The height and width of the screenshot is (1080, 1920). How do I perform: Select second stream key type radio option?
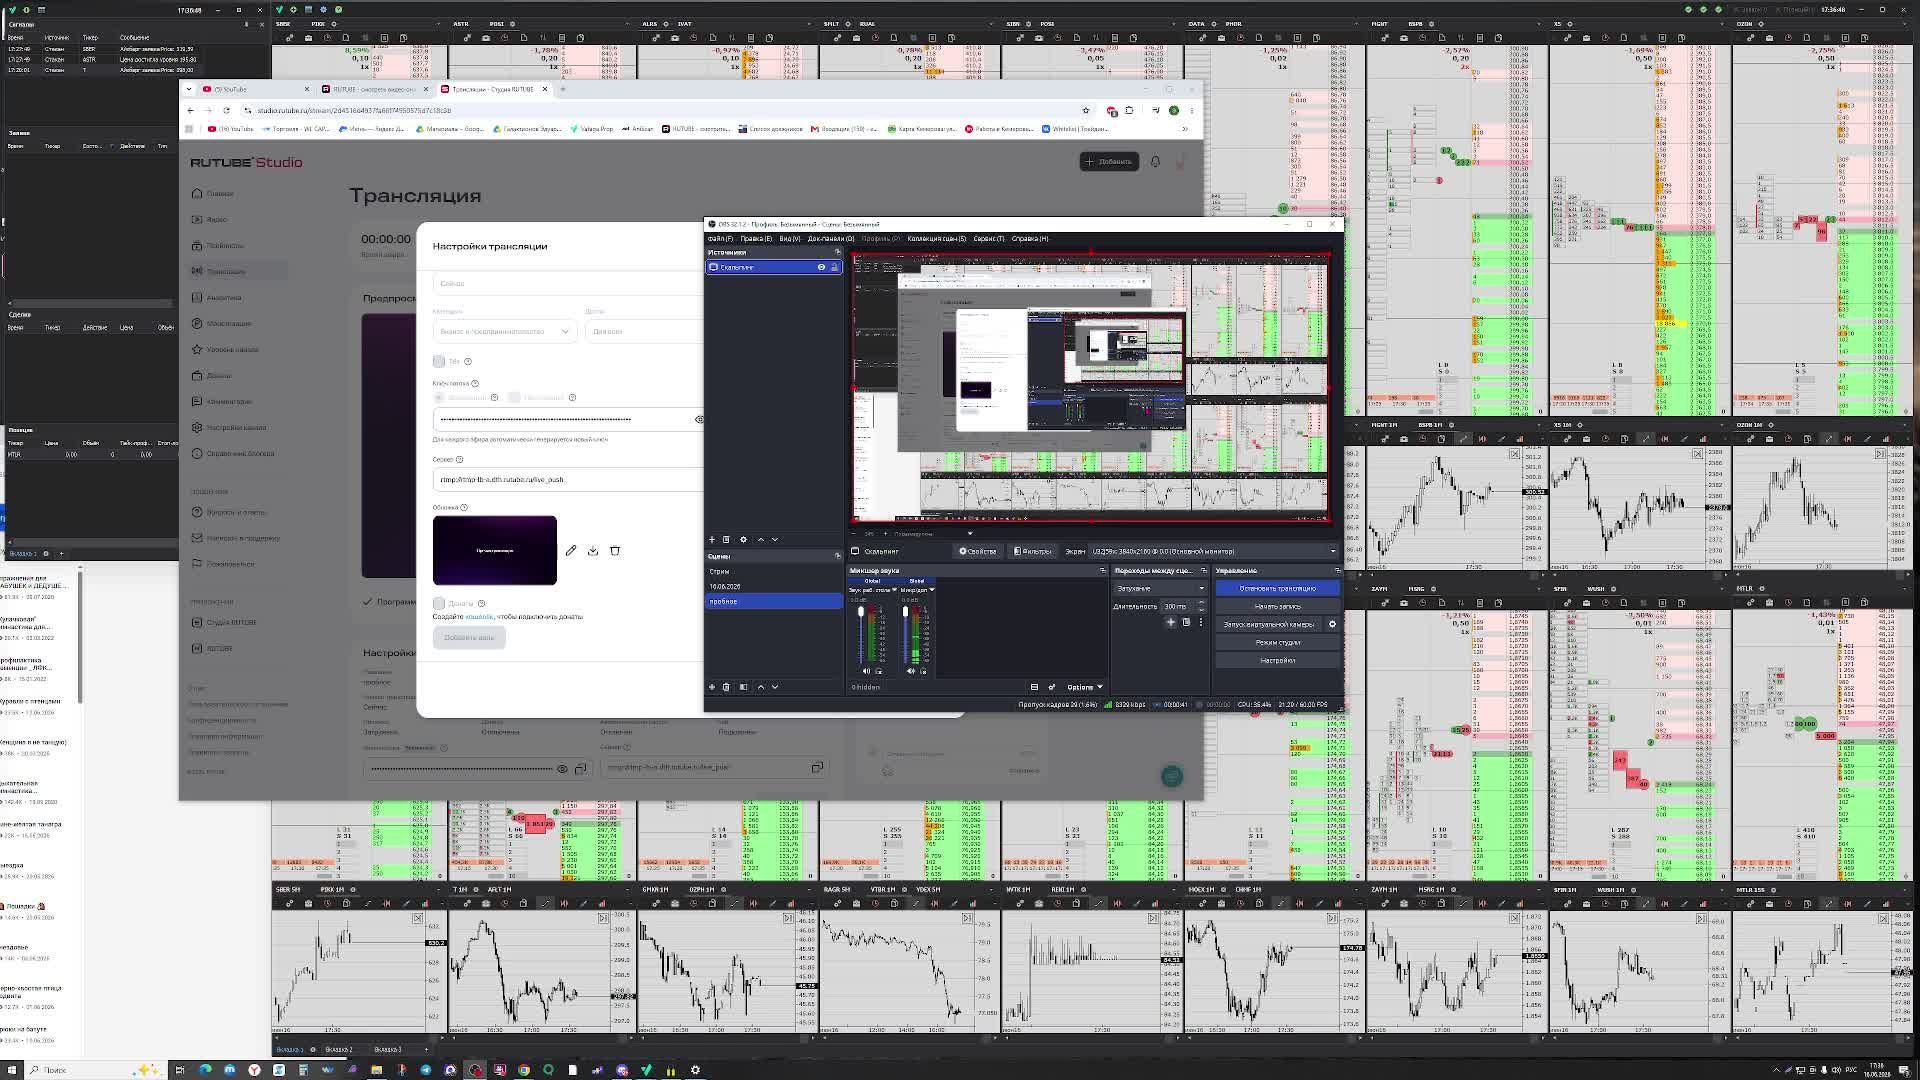pyautogui.click(x=514, y=397)
